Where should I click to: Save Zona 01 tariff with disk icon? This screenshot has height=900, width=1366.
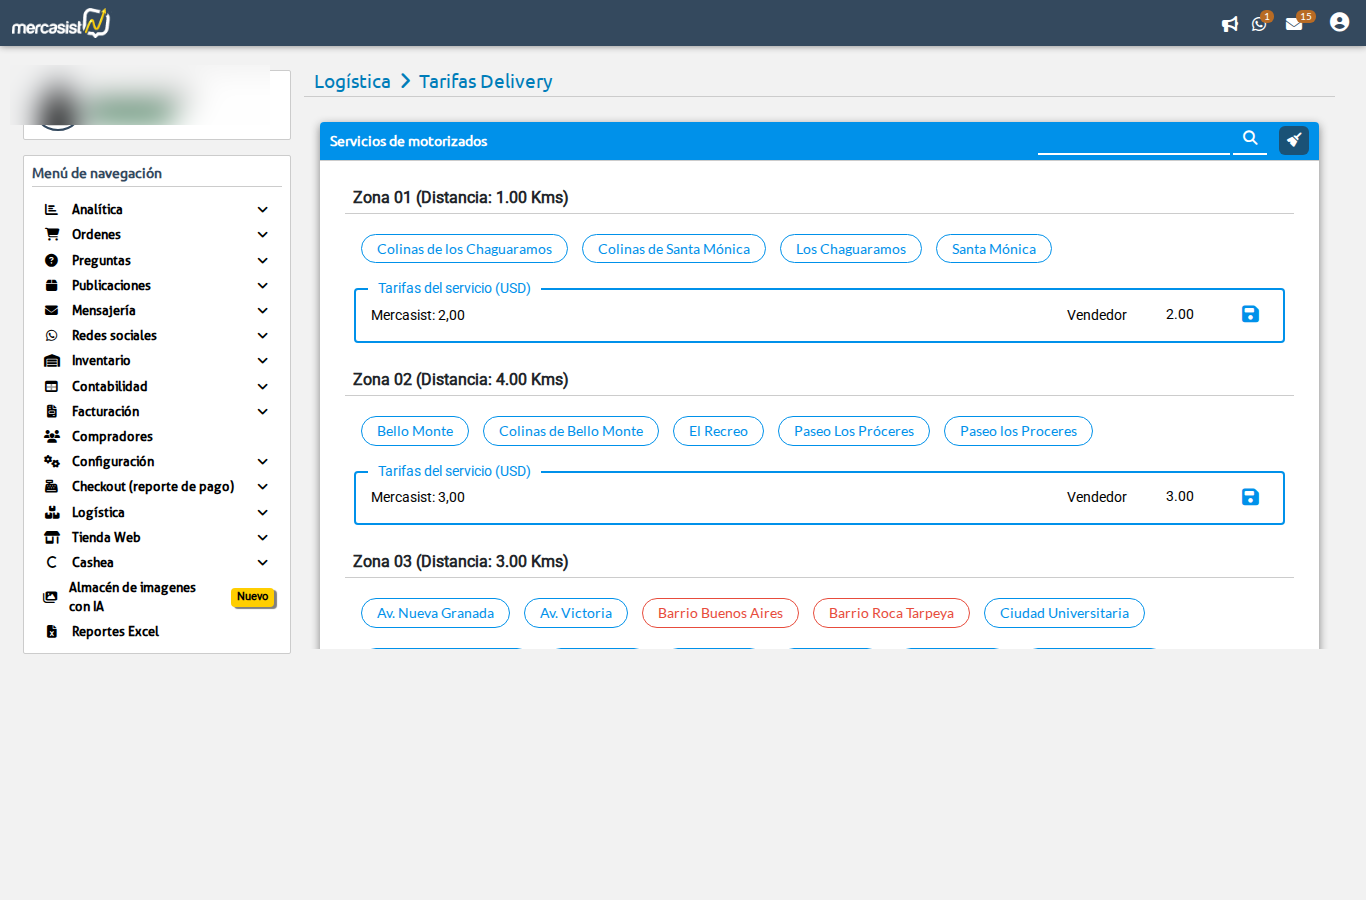pos(1250,314)
